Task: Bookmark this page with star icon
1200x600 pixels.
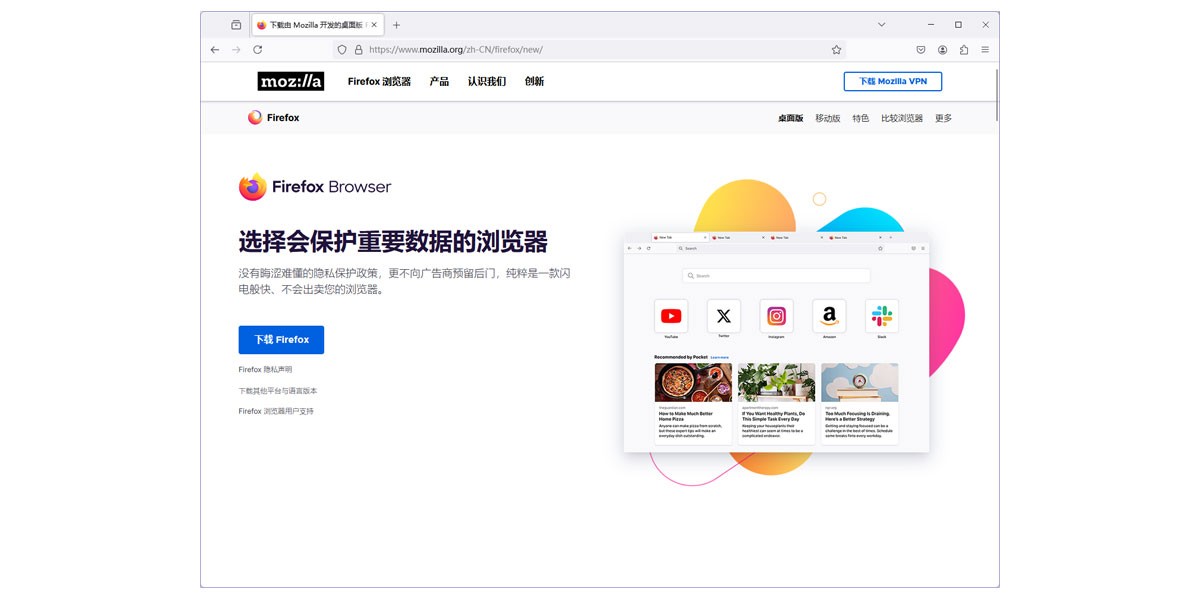Action: click(x=837, y=49)
